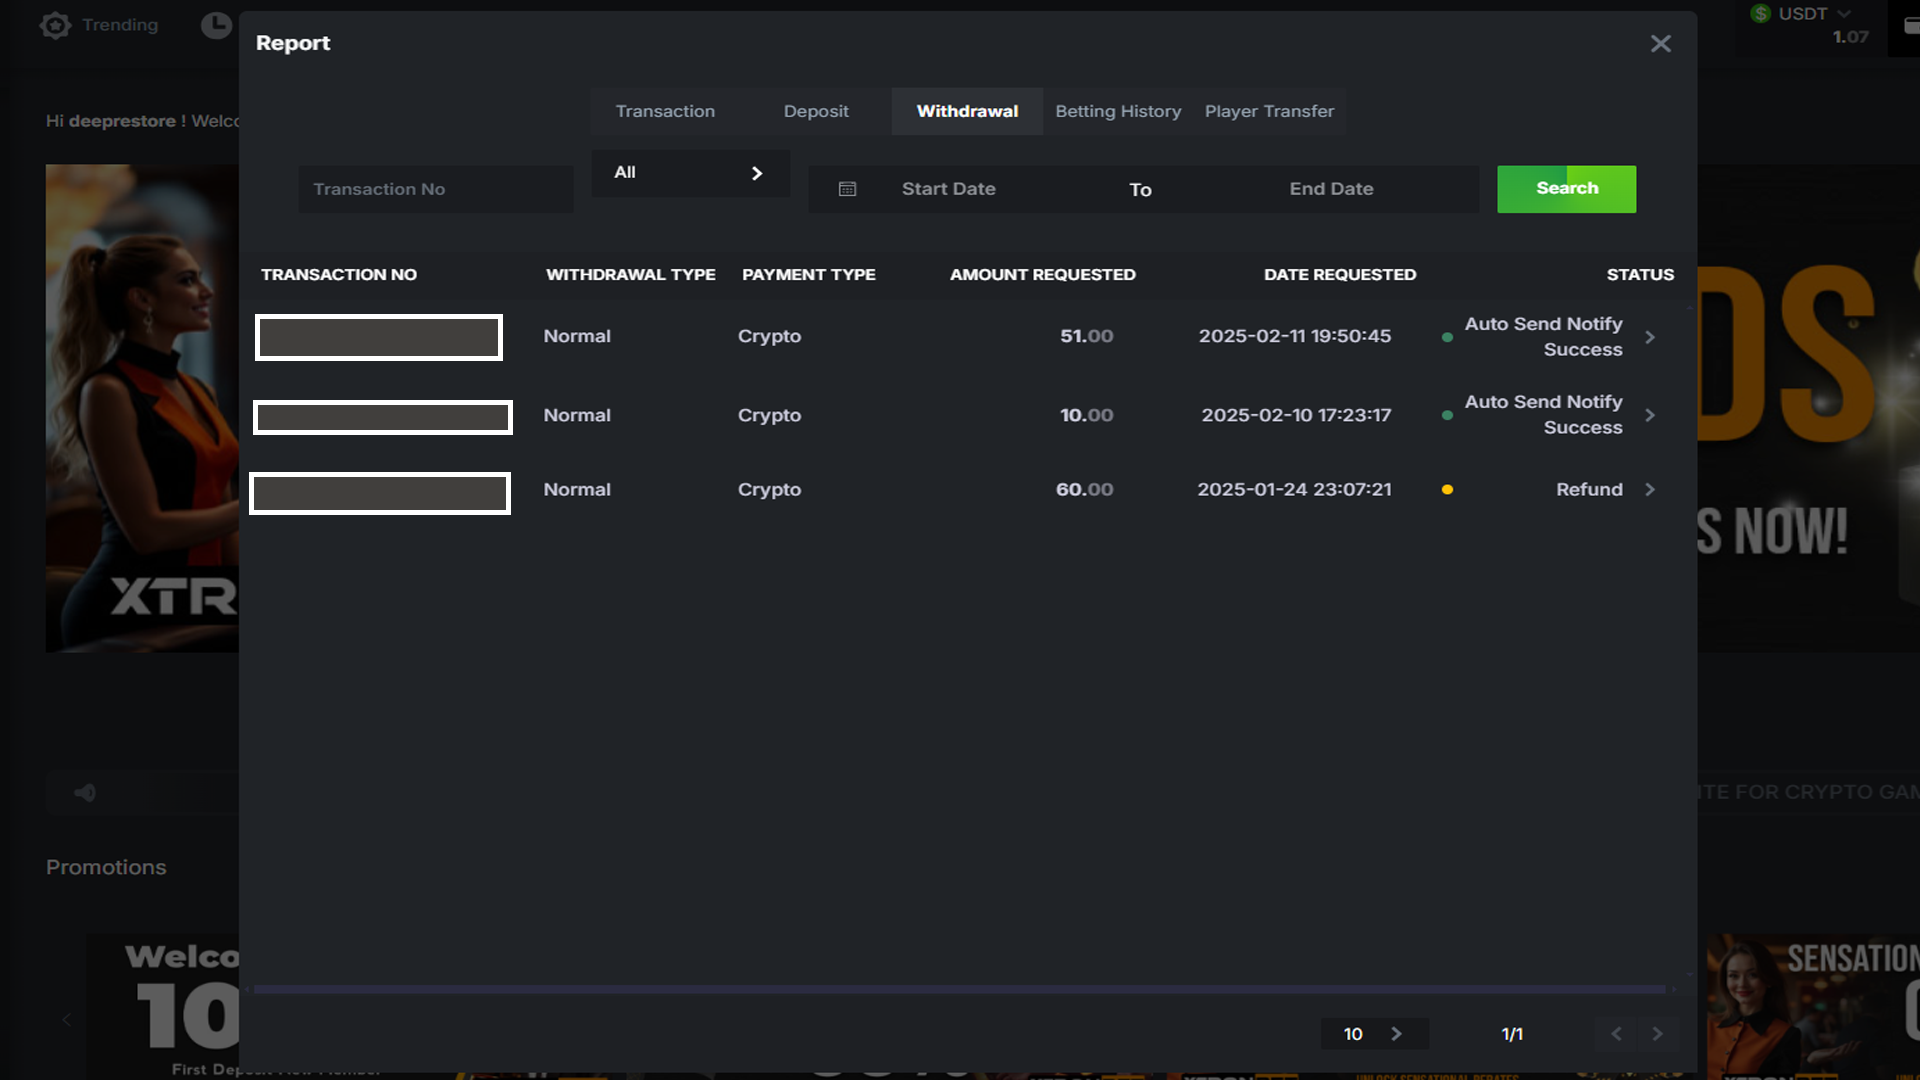Close the Report dialog
This screenshot has height=1080, width=1920.
[1660, 44]
